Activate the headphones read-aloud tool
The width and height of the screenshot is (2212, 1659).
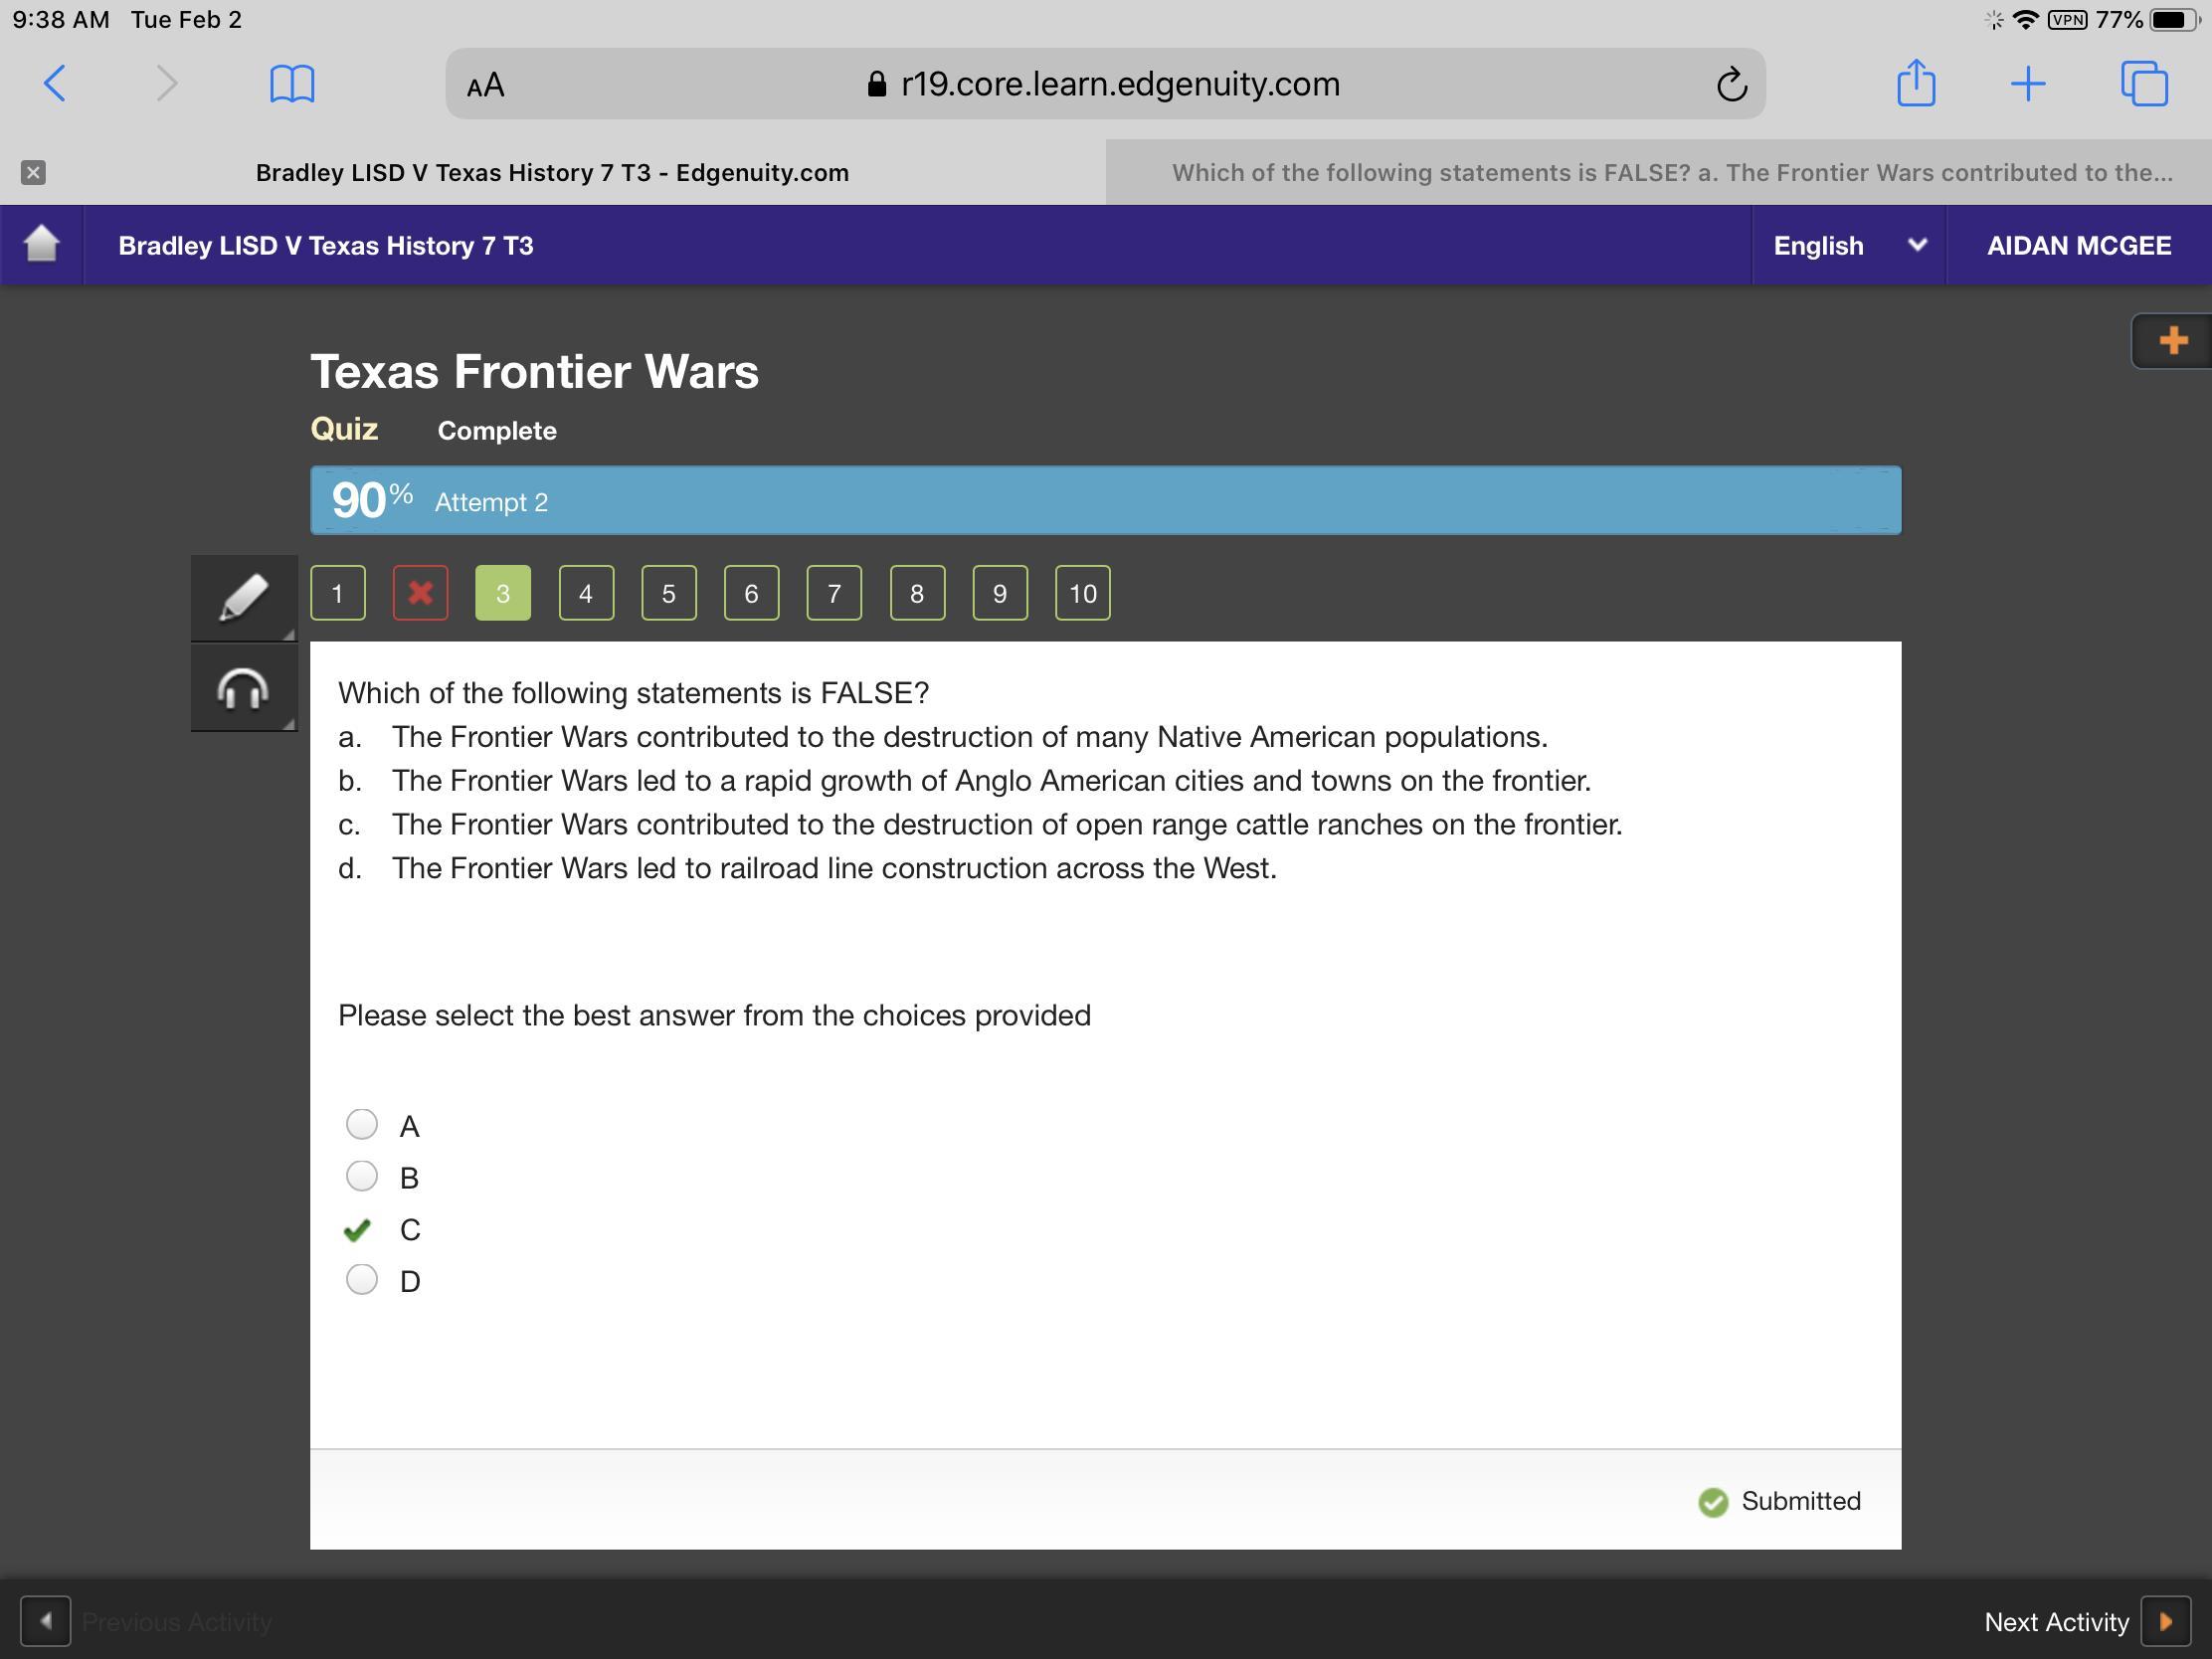[243, 688]
